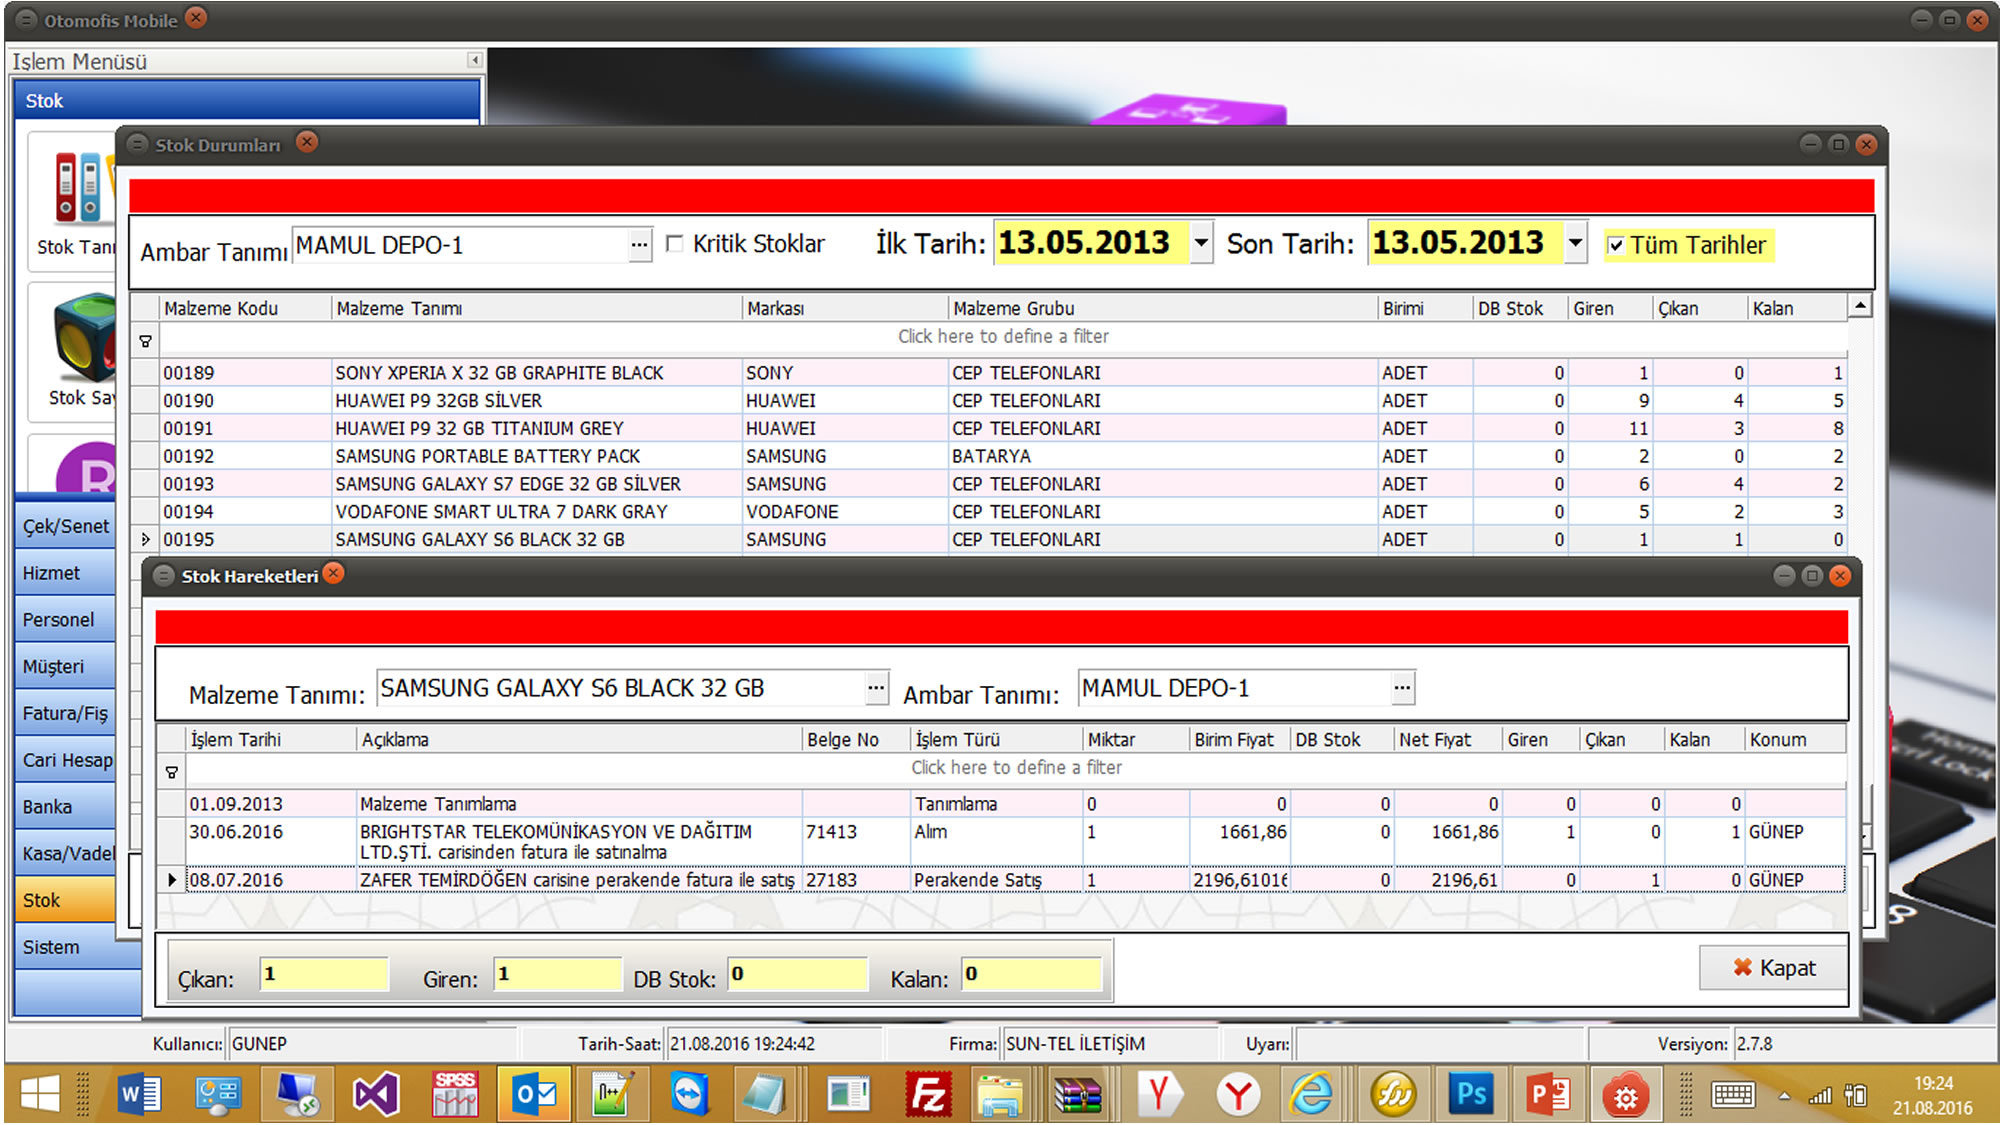
Task: Collapse the İşlem Menüsü panel arrow
Action: click(x=475, y=60)
